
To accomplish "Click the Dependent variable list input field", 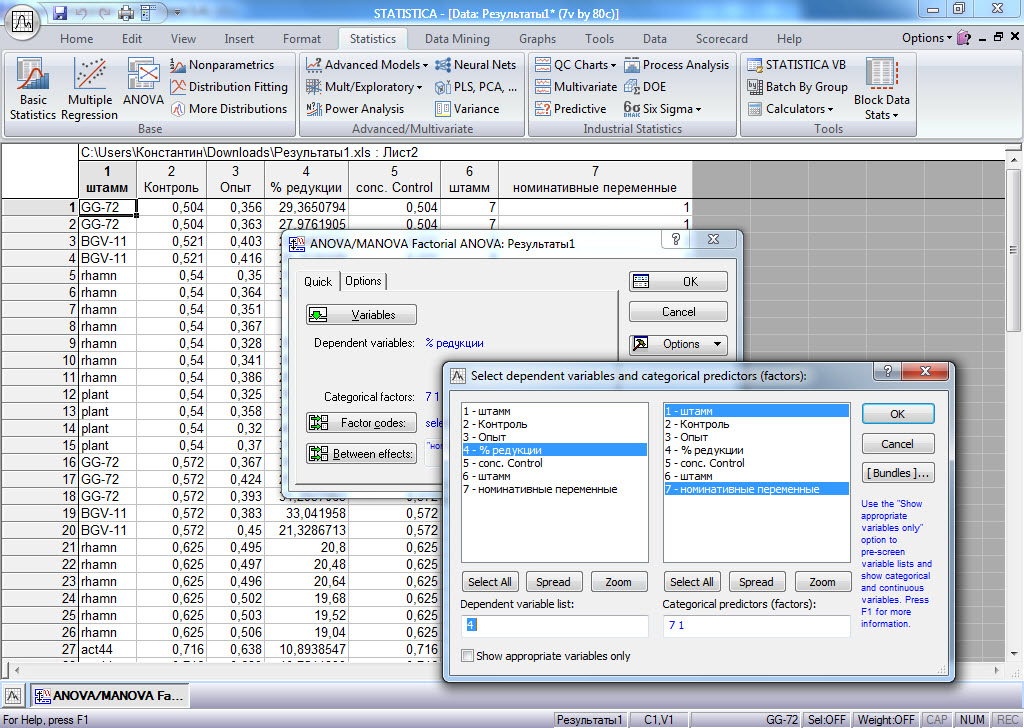I will (x=554, y=625).
